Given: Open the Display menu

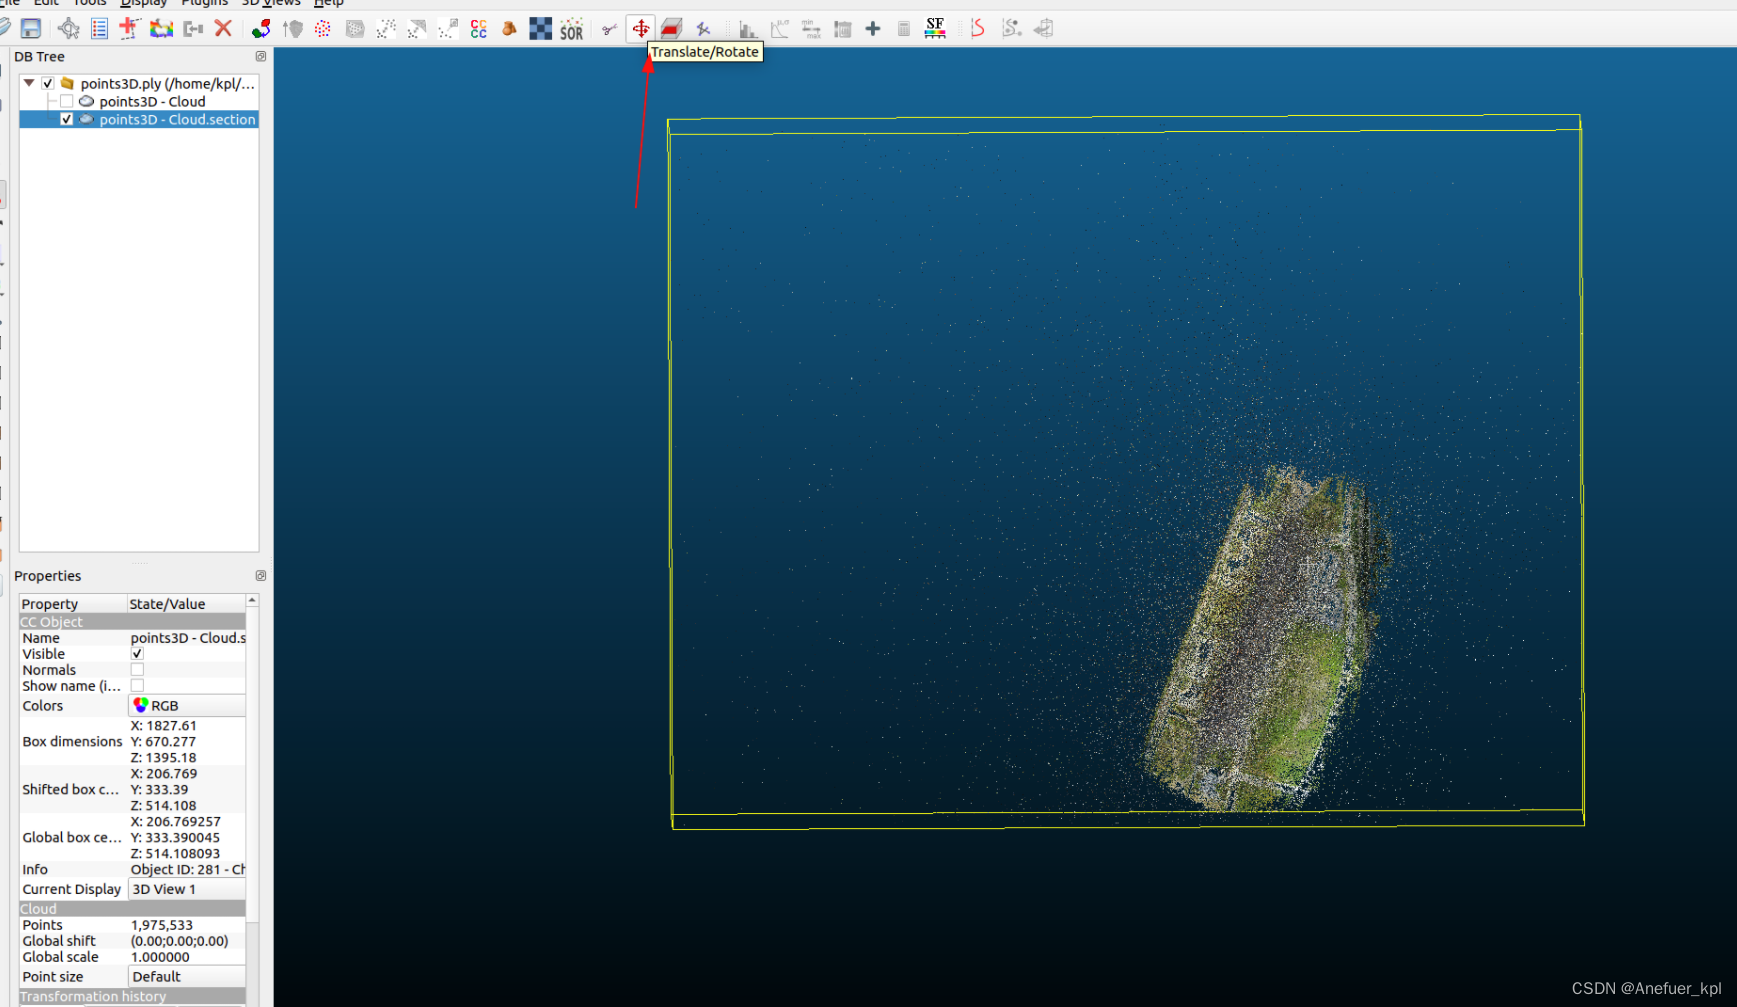Looking at the screenshot, I should coord(144,3).
